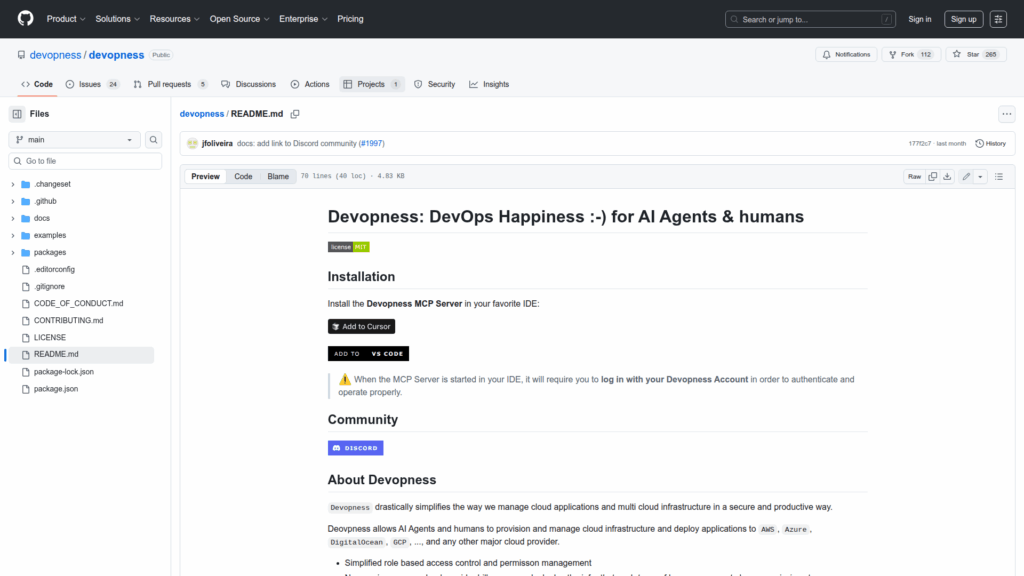
Task: Click the search files magnifier icon
Action: 154,140
